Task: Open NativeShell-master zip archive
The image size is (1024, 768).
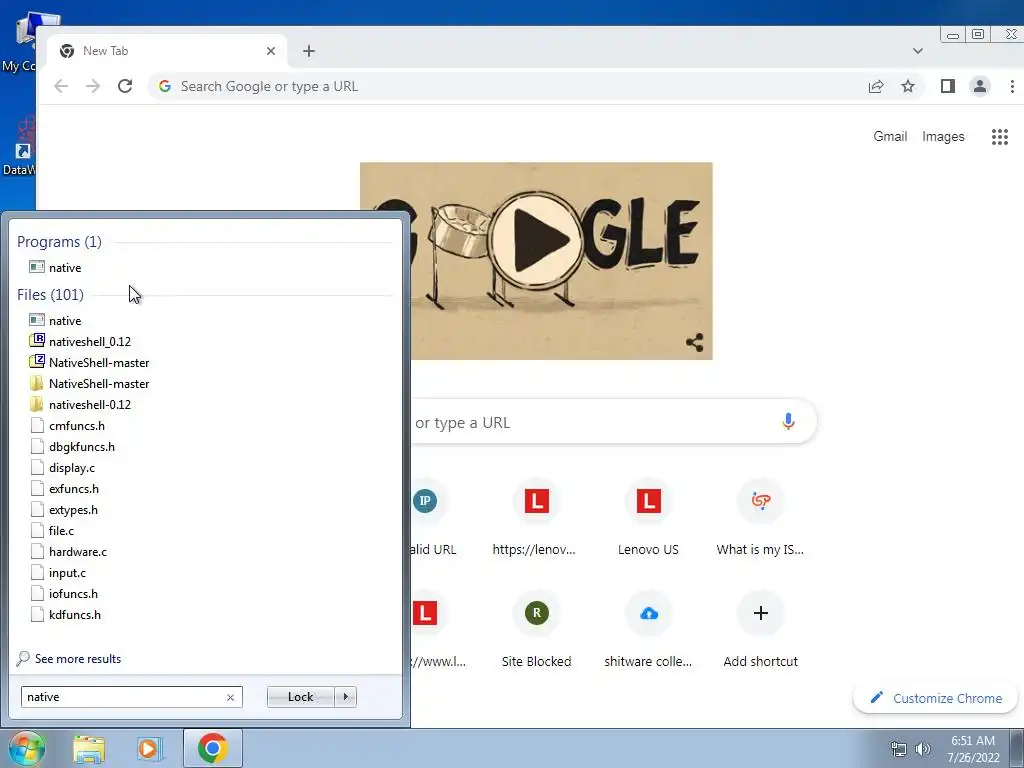Action: (x=89, y=362)
